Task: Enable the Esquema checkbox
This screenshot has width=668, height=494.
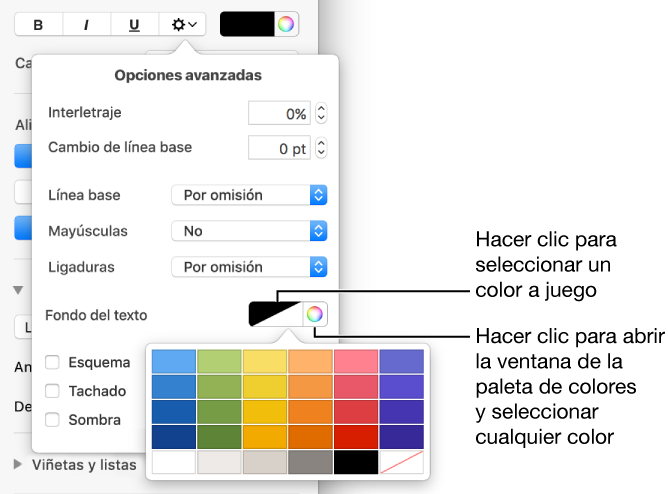Action: point(52,362)
